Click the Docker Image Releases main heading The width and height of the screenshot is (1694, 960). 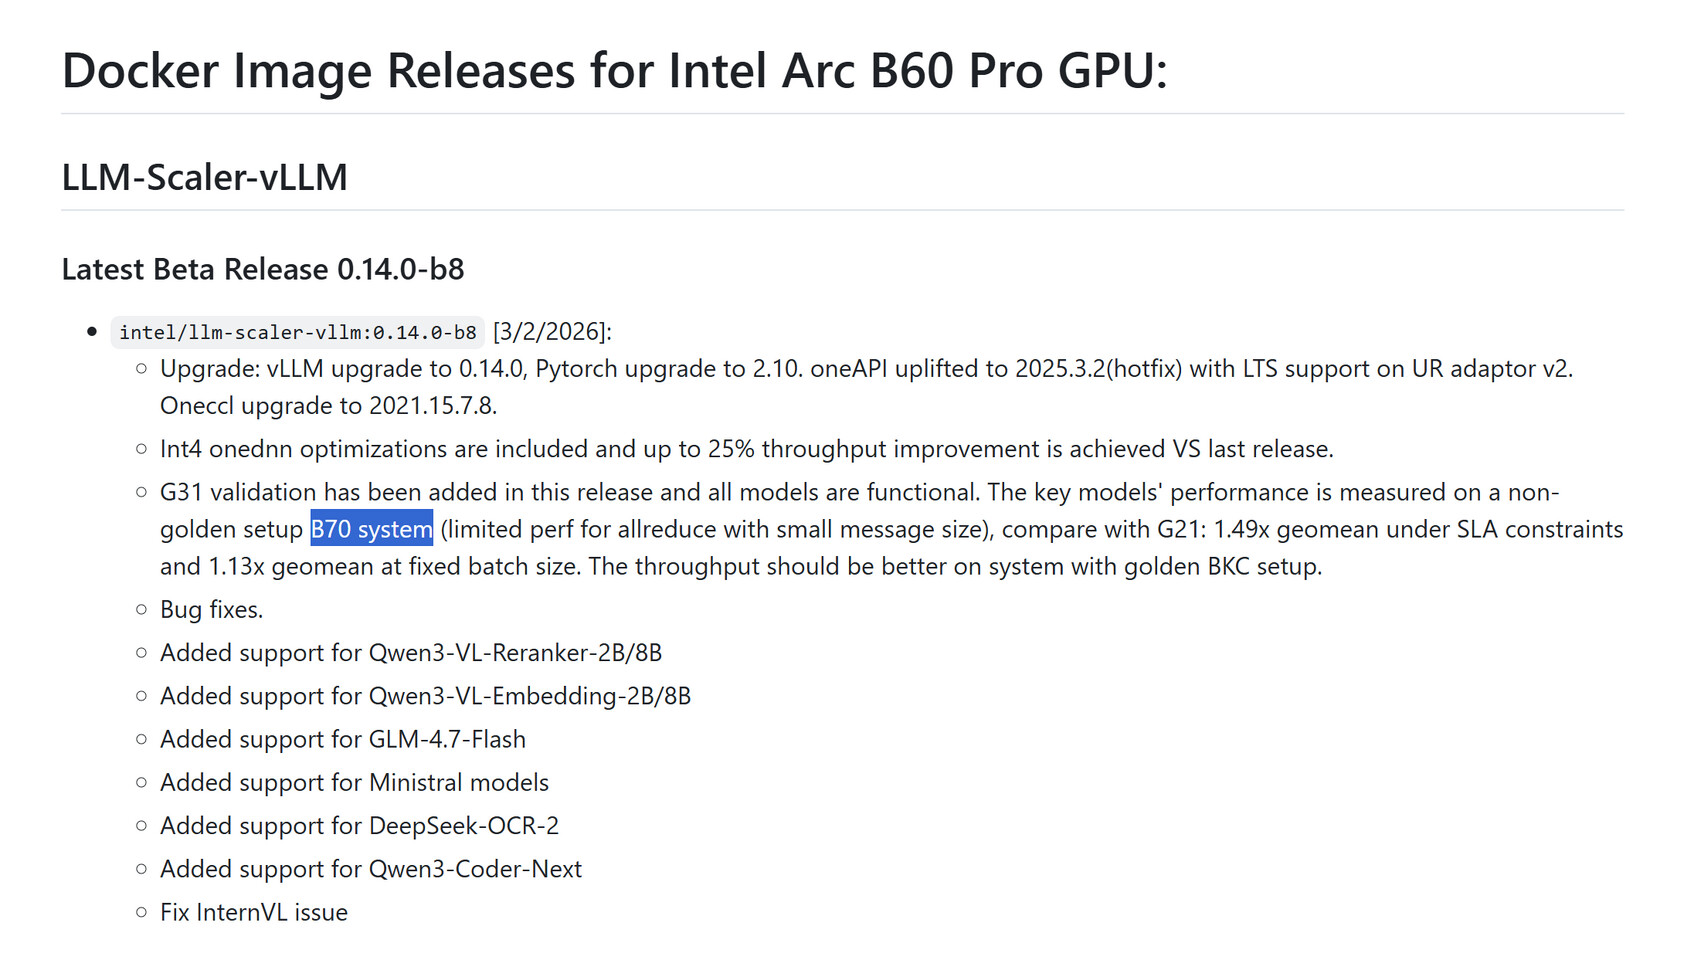[614, 71]
